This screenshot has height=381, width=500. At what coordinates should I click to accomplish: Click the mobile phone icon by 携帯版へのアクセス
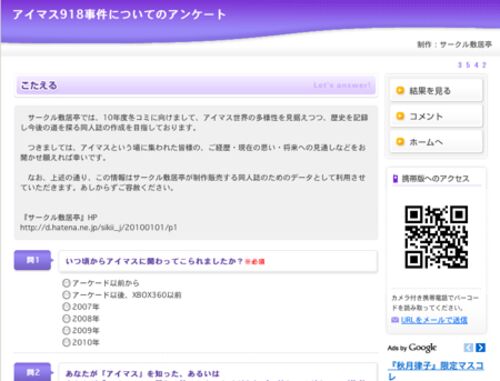395,179
